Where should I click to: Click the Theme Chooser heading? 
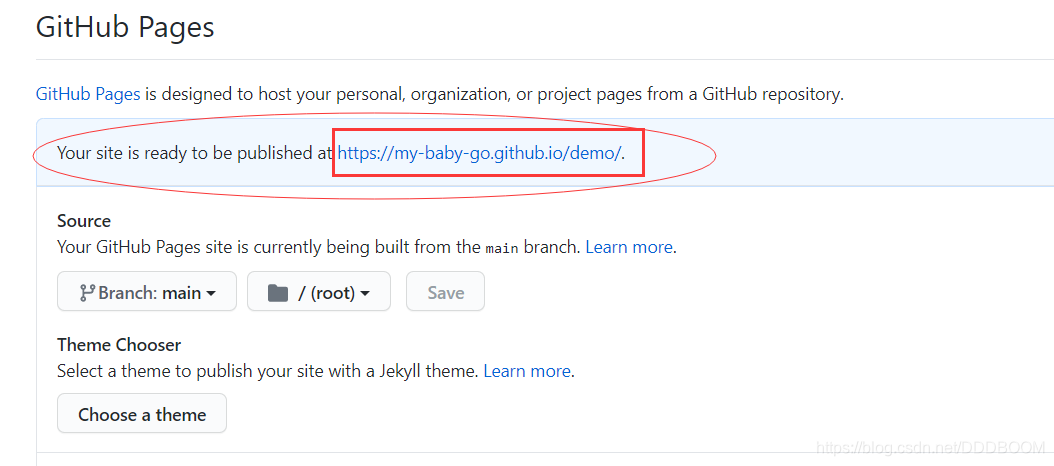(x=119, y=345)
